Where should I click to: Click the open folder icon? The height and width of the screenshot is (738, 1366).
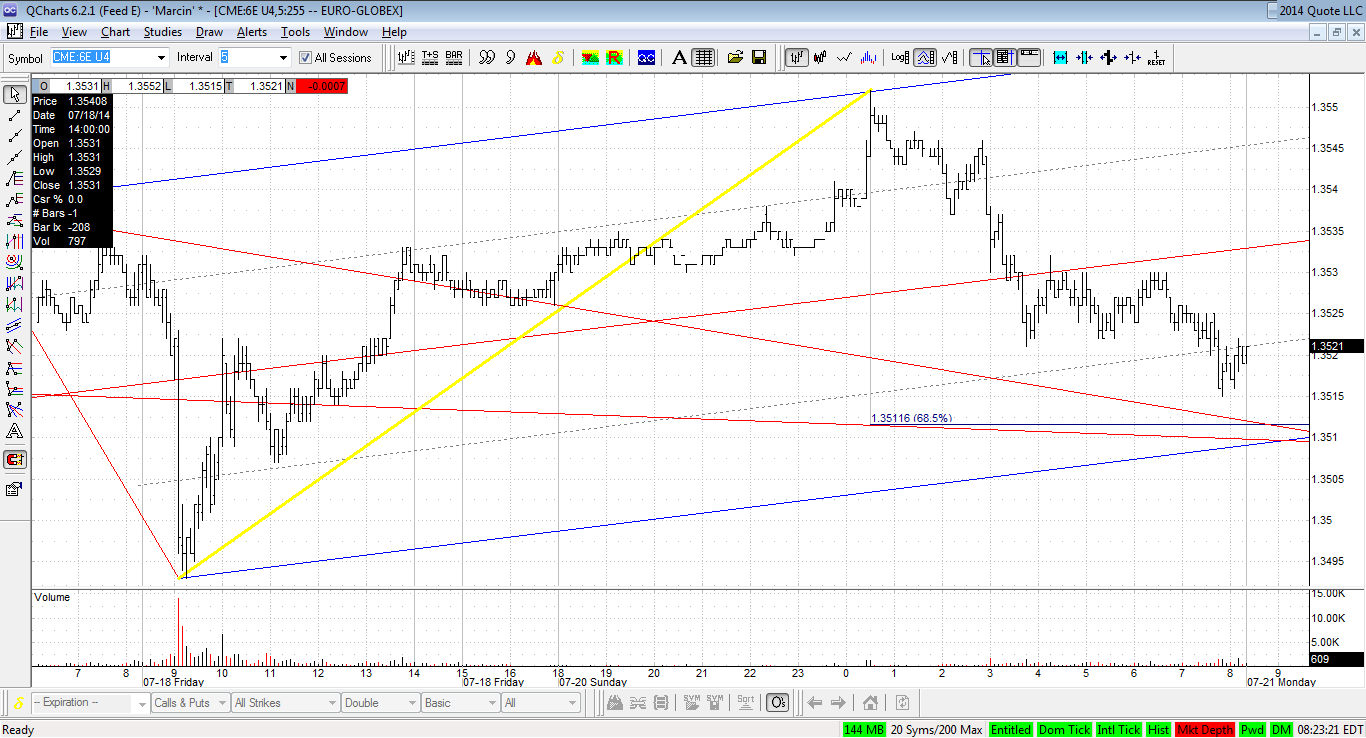pos(736,58)
